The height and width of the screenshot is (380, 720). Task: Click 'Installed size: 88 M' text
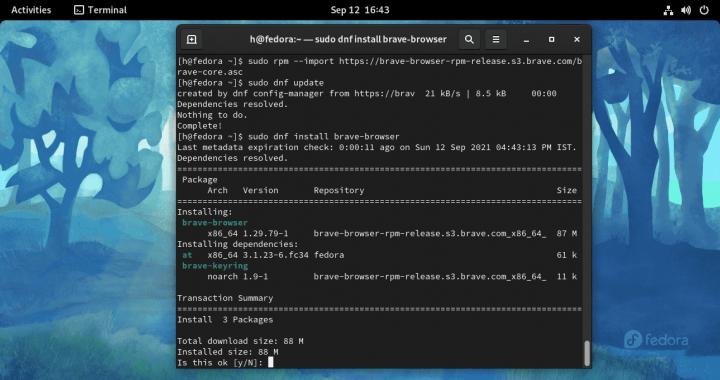228,352
